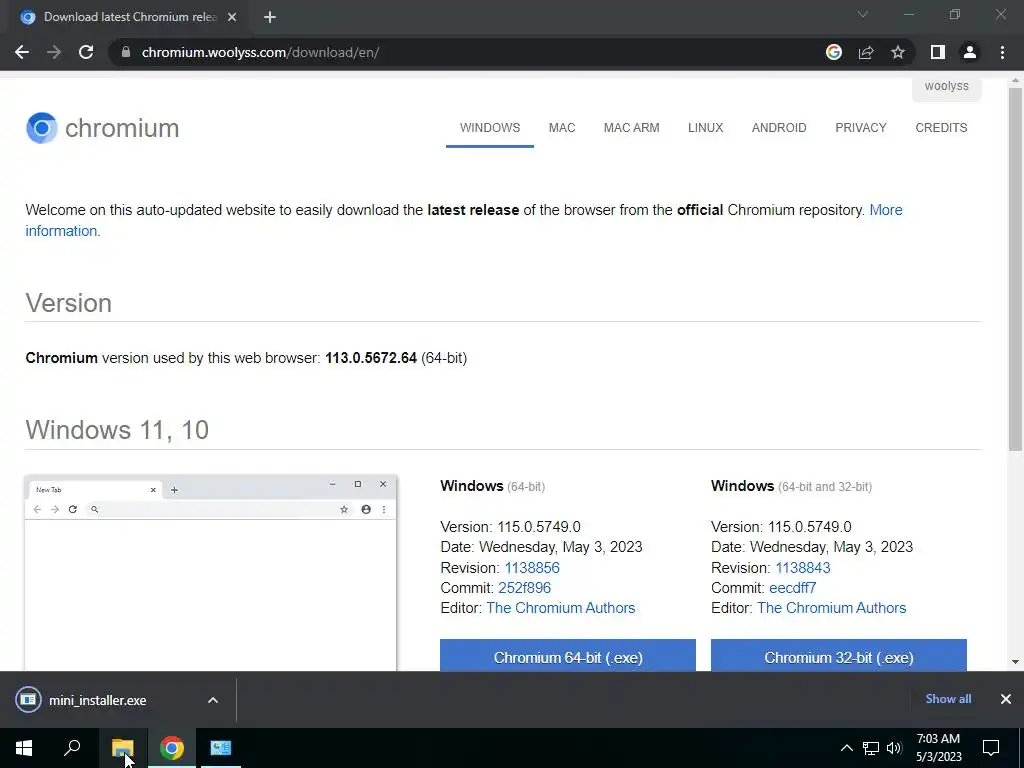Open File Explorer from taskbar
The width and height of the screenshot is (1024, 768).
pyautogui.click(x=123, y=748)
